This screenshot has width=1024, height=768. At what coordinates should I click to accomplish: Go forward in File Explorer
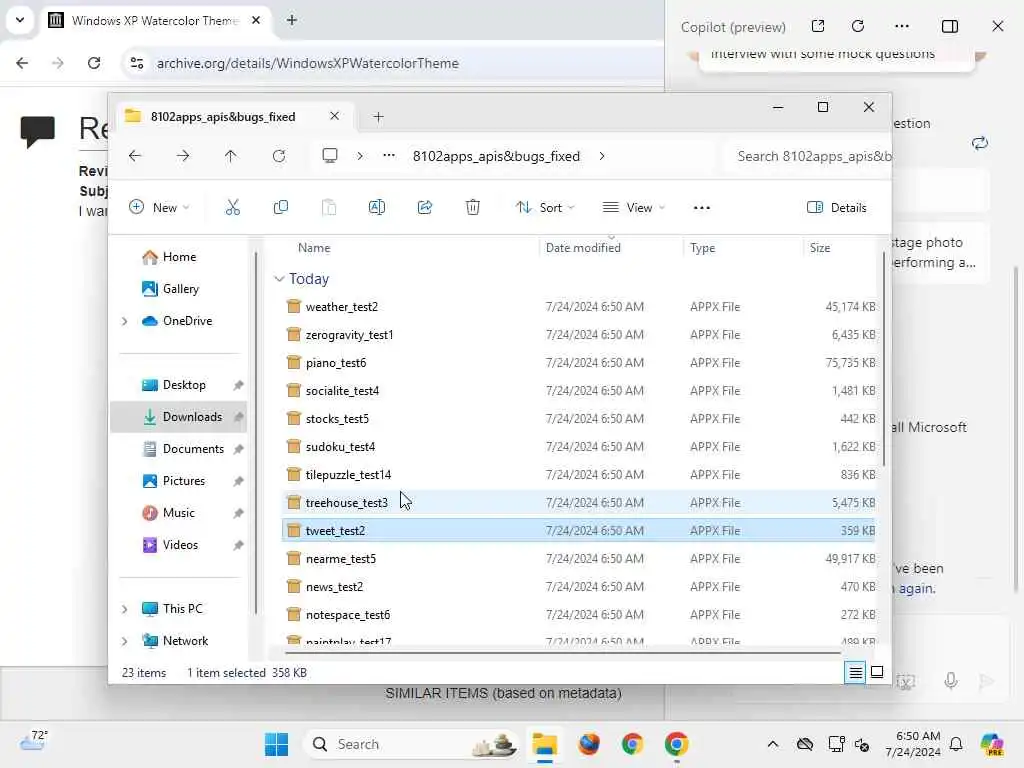tap(183, 156)
